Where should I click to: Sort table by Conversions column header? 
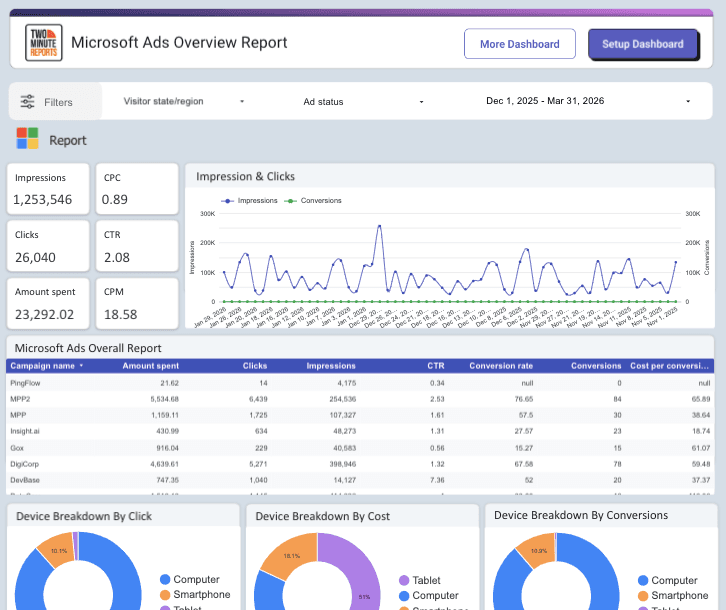[x=596, y=366]
